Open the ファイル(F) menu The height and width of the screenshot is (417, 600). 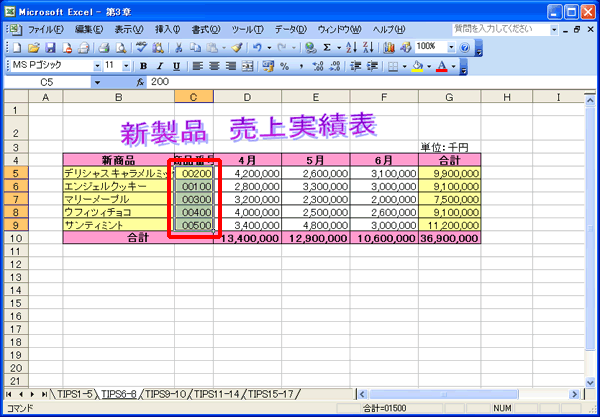(46, 29)
